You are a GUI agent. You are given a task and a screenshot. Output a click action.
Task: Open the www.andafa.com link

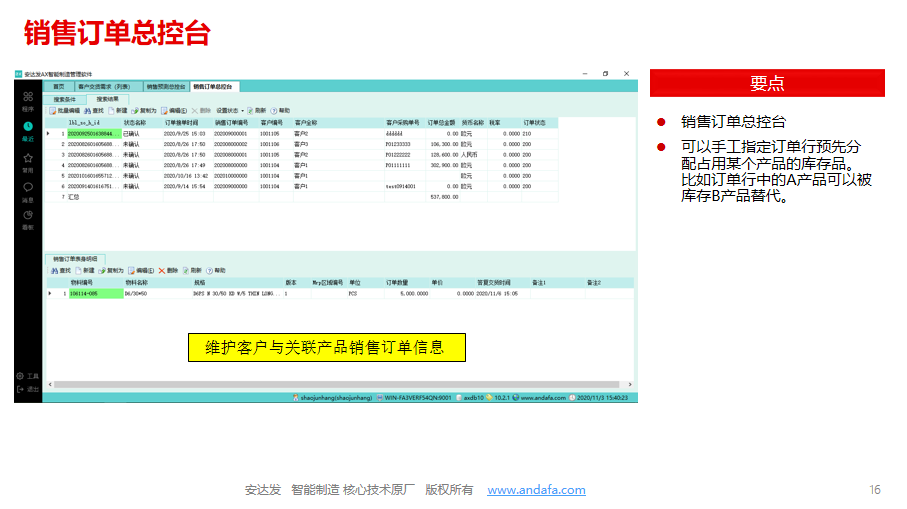click(x=536, y=490)
